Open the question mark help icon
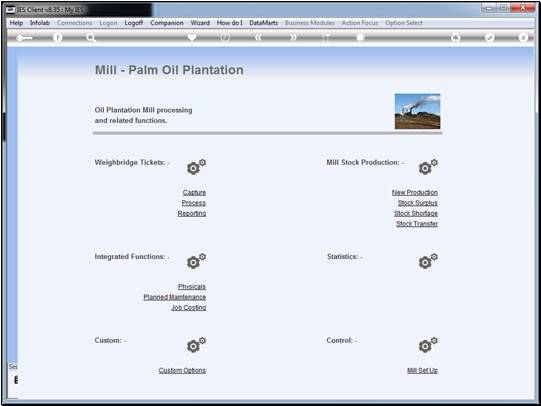The image size is (541, 406). (x=58, y=37)
